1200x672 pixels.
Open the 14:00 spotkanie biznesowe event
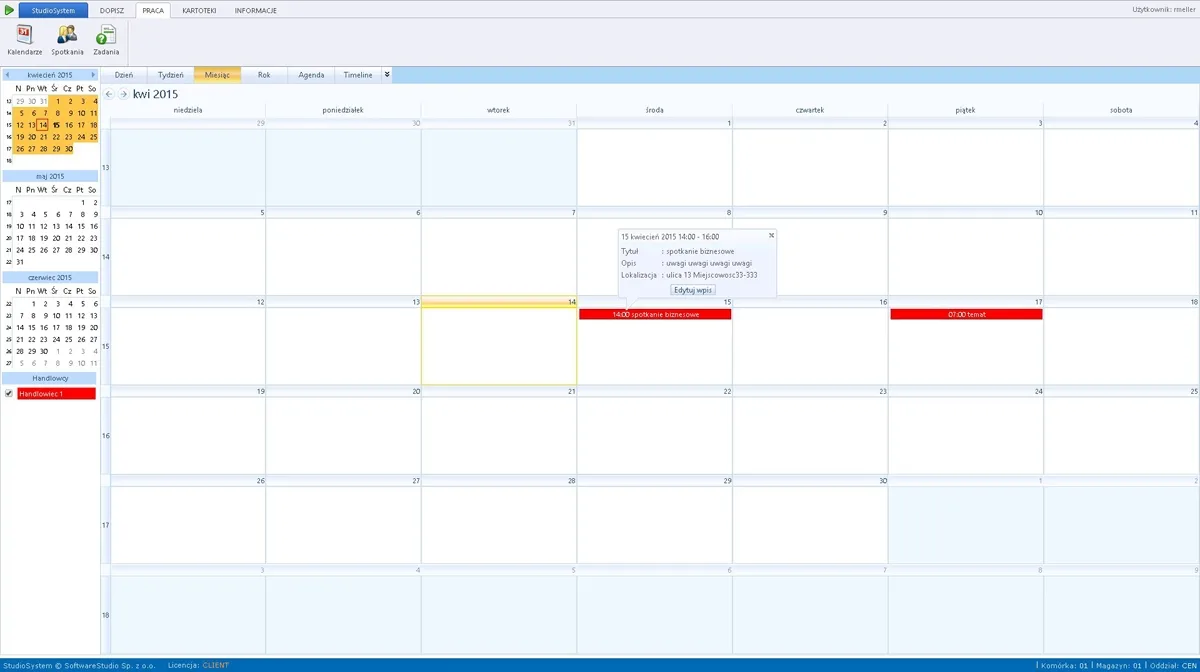[x=655, y=314]
